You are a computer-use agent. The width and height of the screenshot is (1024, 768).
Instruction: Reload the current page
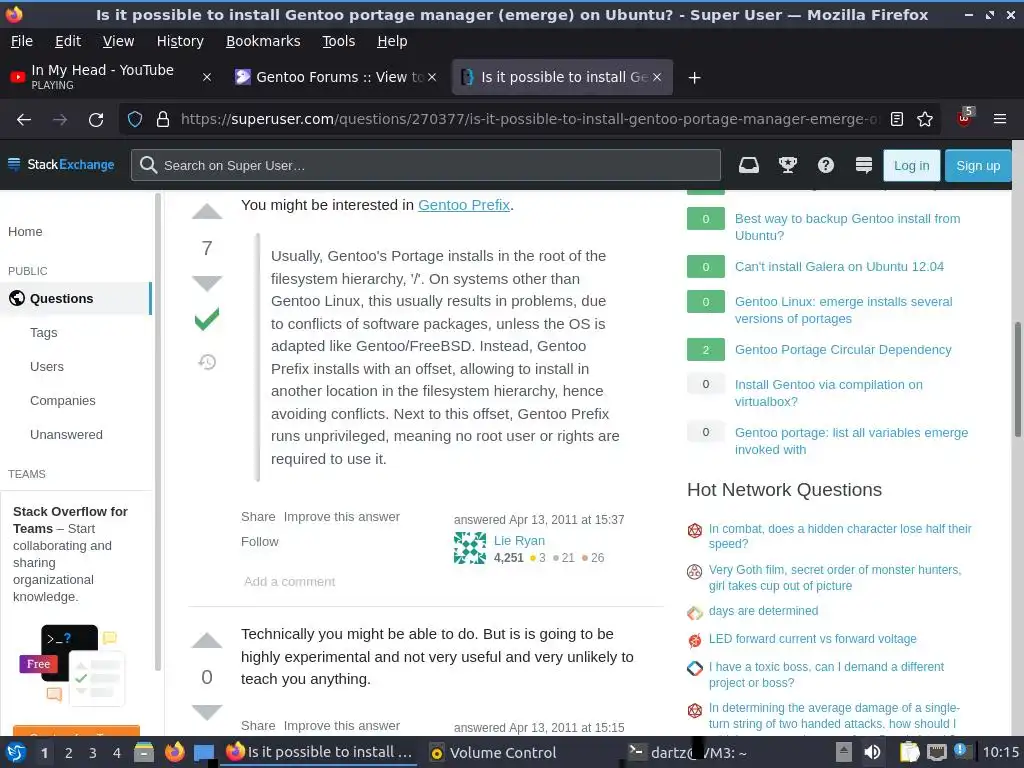[96, 120]
